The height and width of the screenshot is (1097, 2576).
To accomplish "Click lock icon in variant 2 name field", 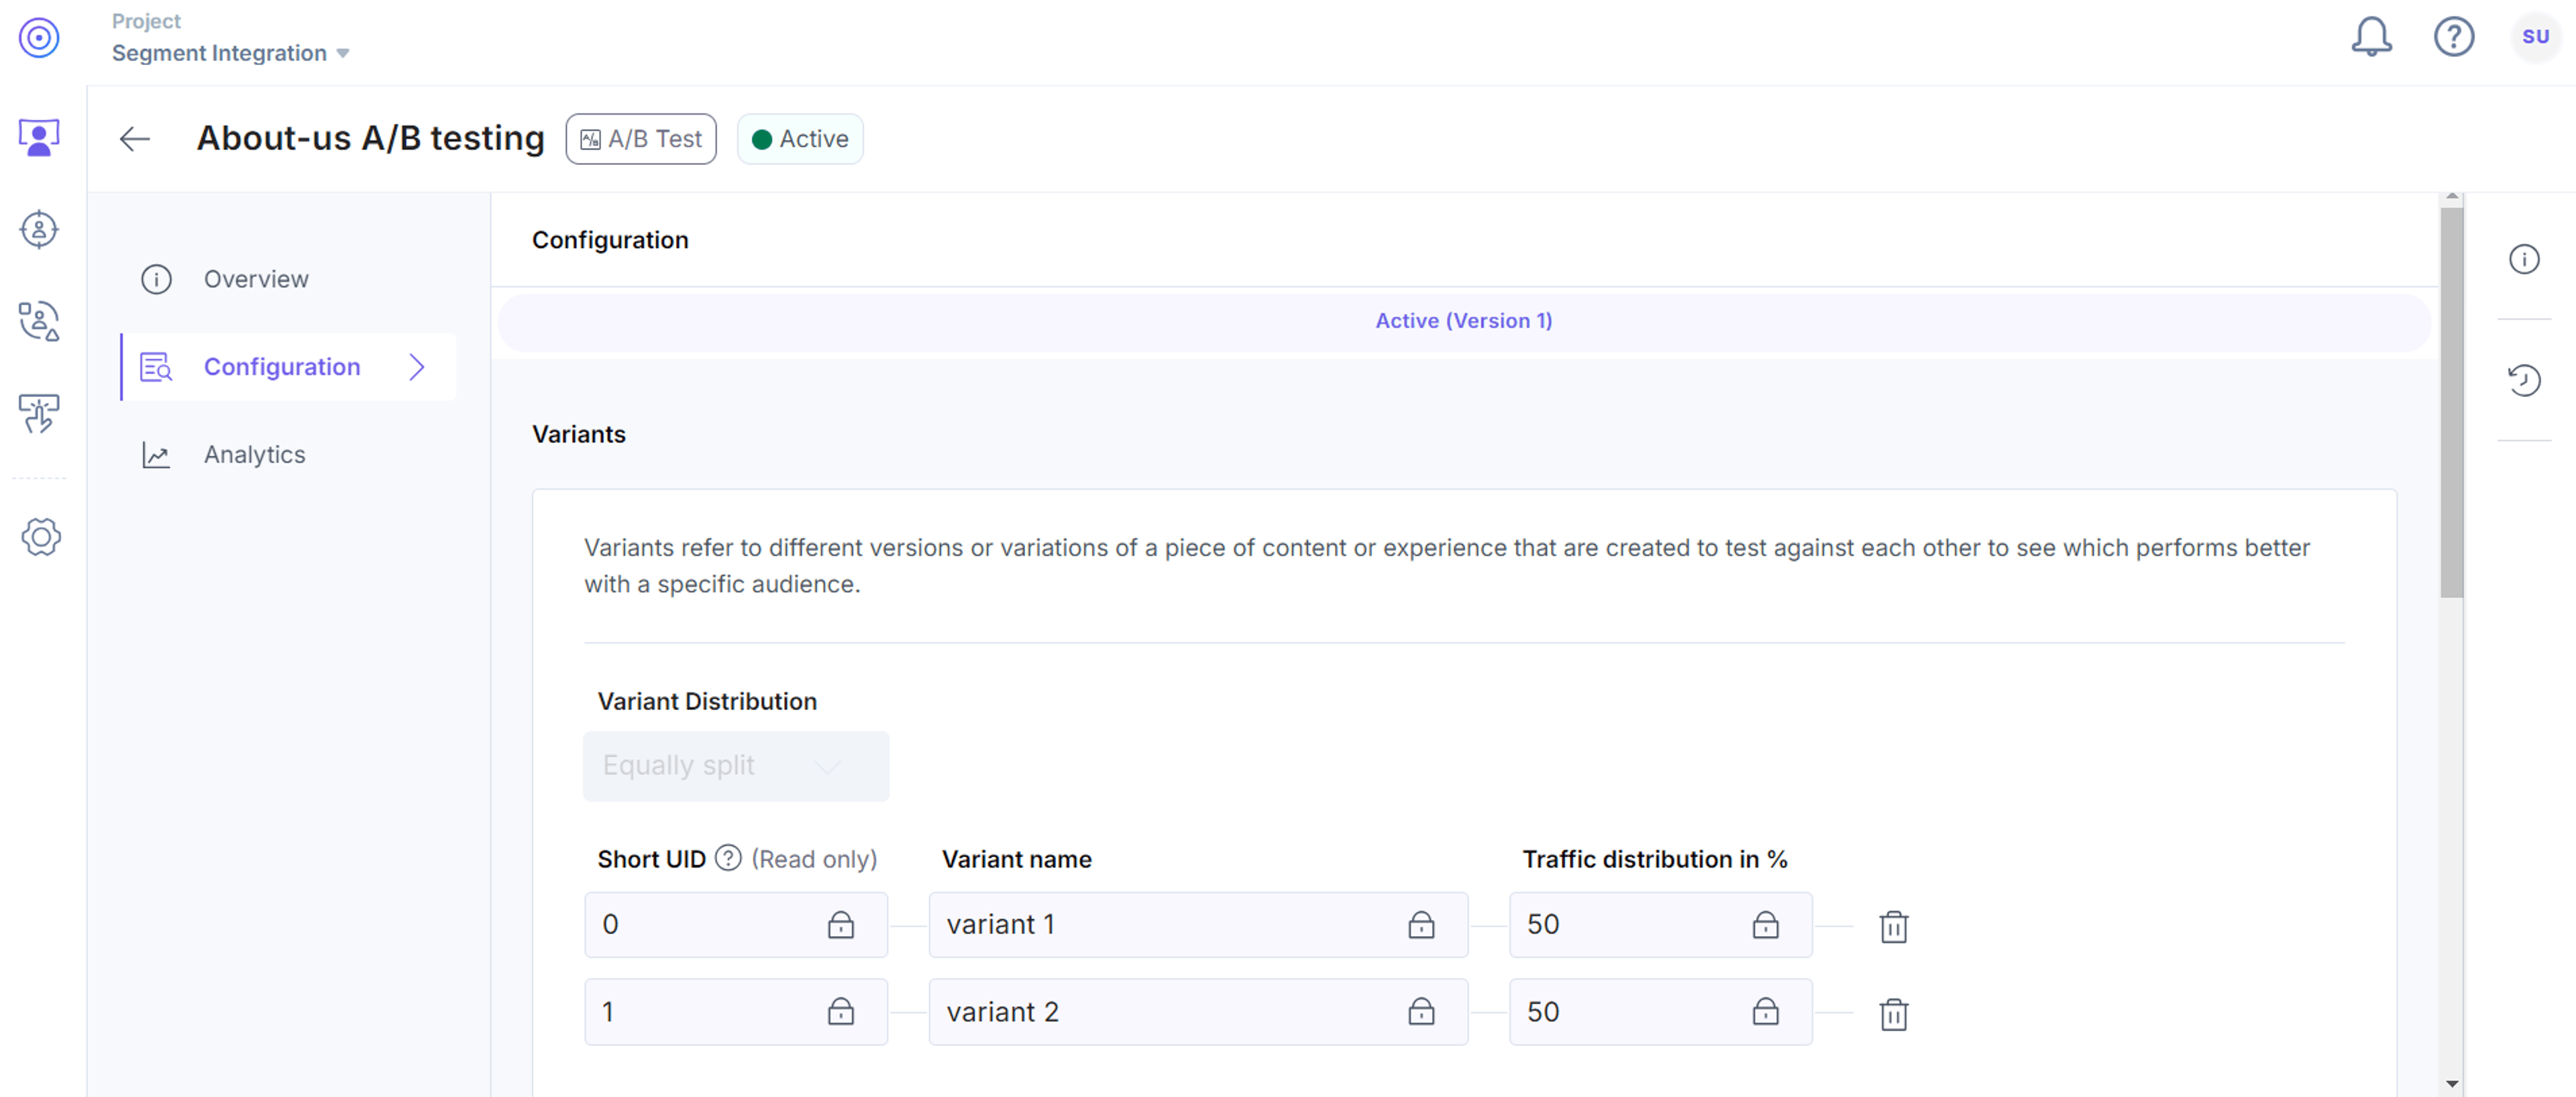I will [1421, 1012].
